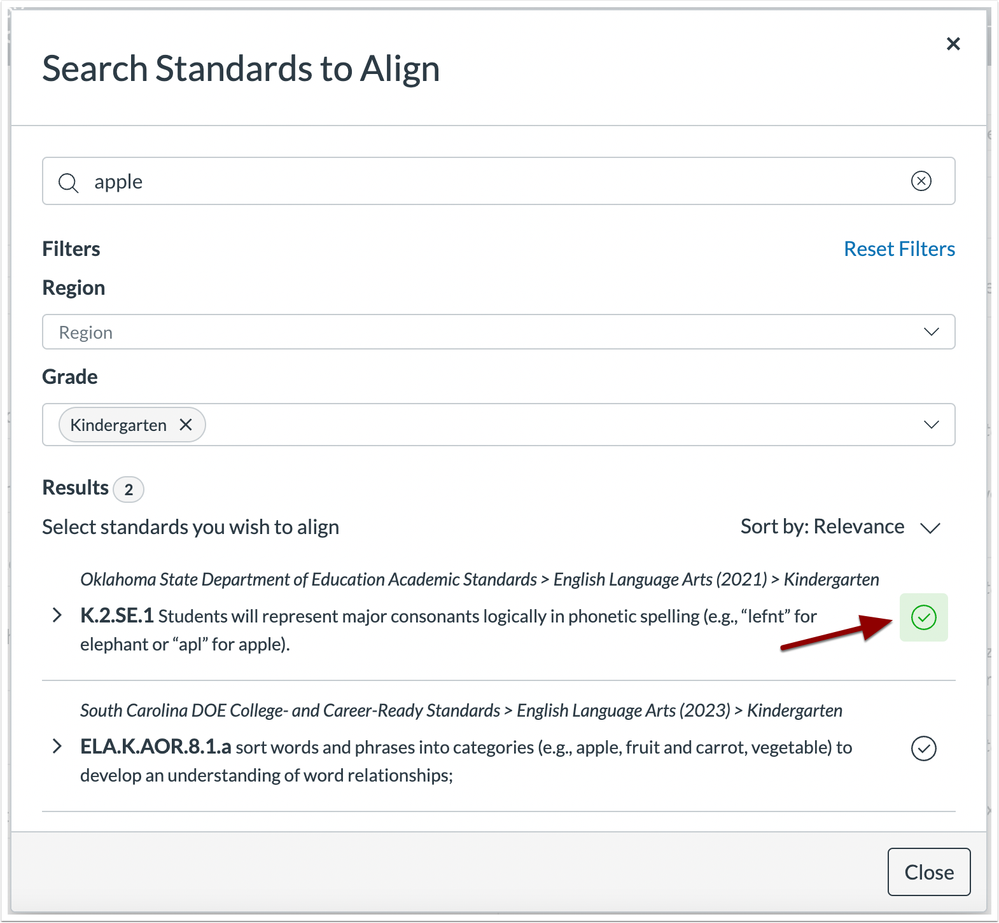Remove the Kindergarten grade tag

tap(185, 424)
